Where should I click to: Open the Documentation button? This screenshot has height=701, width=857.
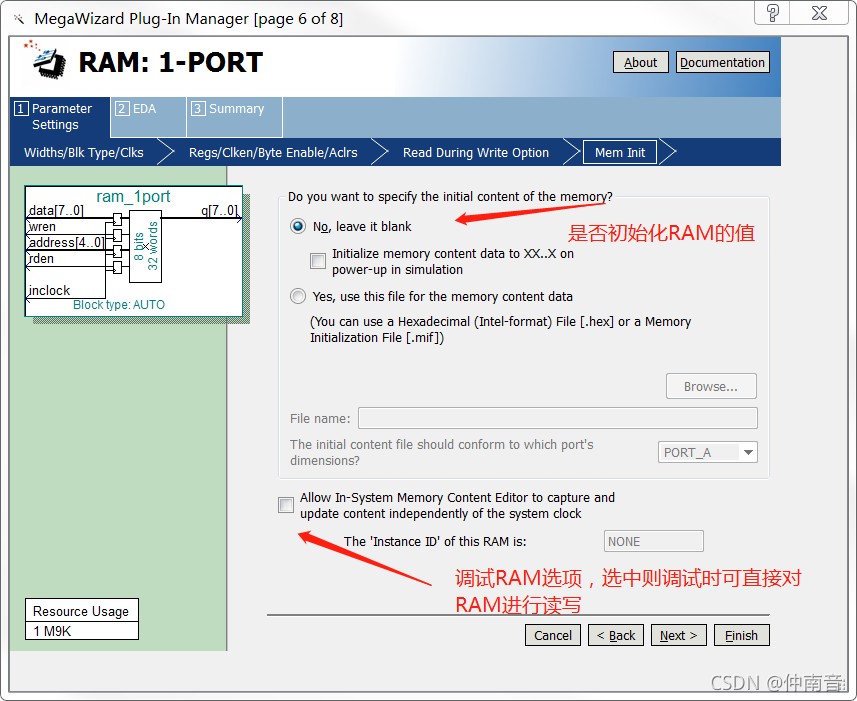pyautogui.click(x=723, y=62)
